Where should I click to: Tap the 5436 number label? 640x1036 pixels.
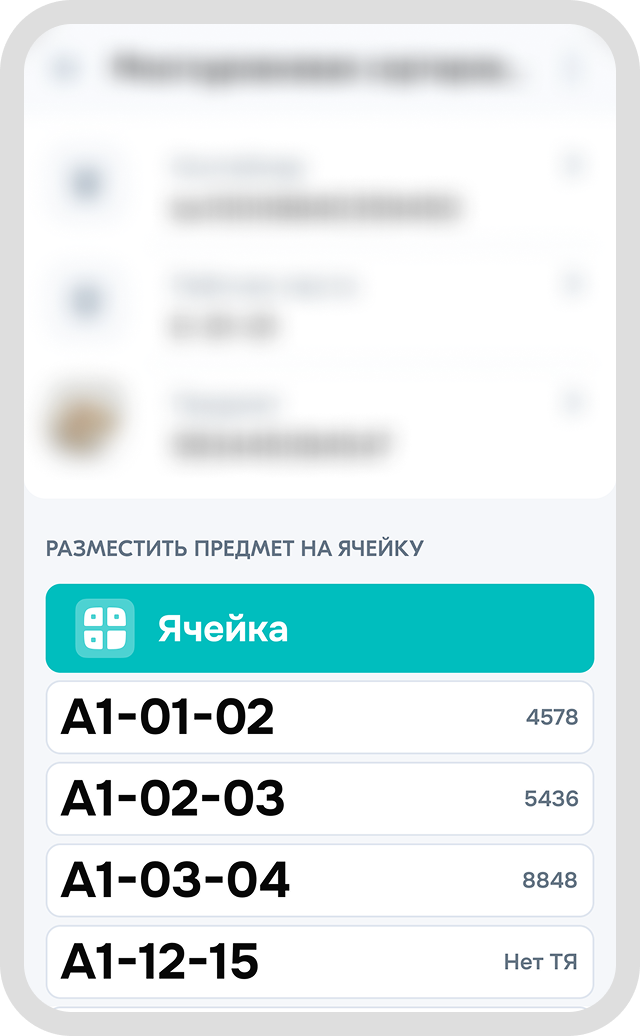tap(551, 799)
